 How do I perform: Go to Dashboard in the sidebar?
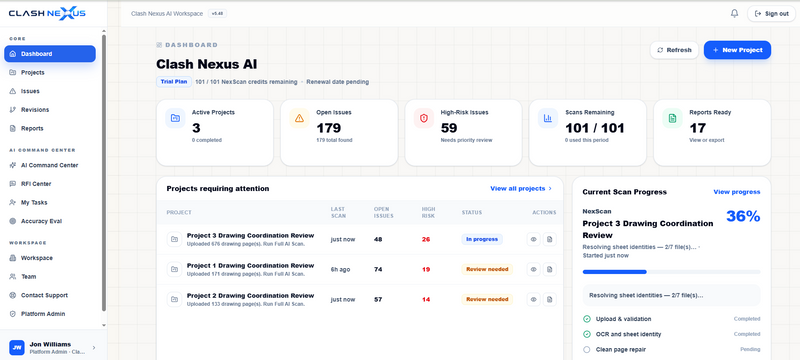pos(50,54)
